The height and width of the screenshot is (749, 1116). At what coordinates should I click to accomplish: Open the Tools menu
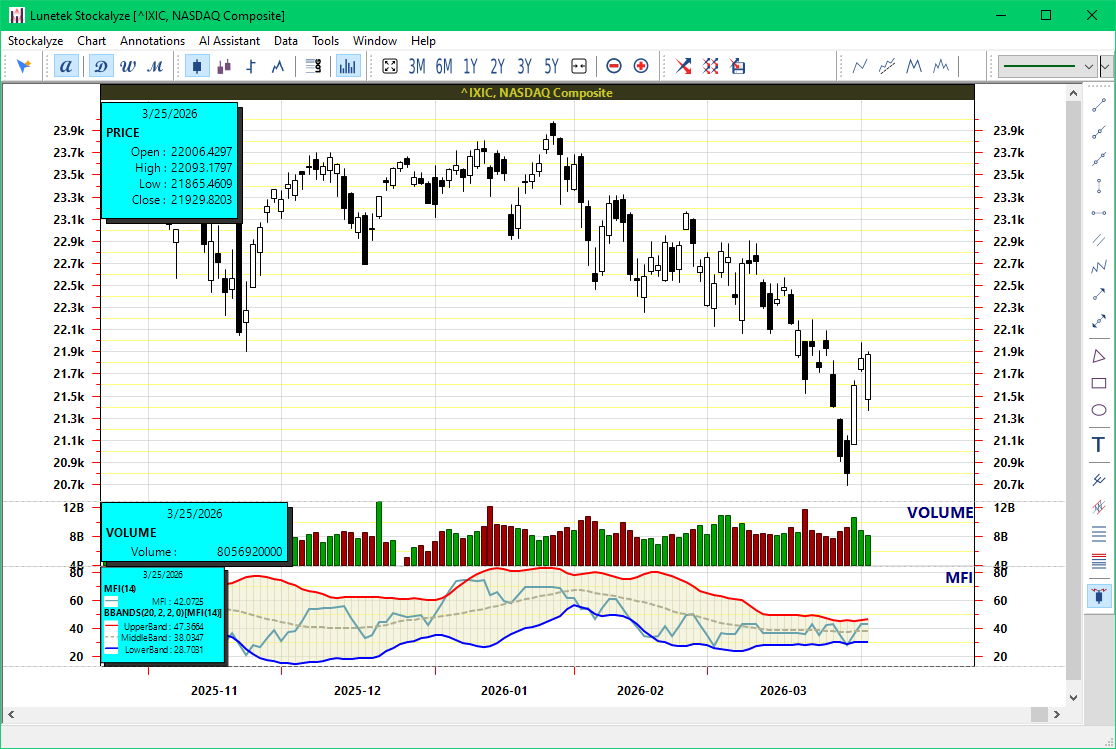pyautogui.click(x=325, y=41)
